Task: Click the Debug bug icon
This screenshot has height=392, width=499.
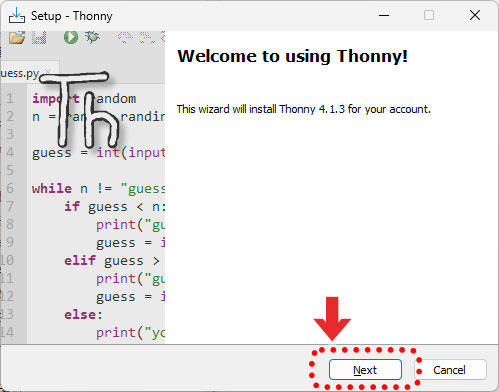Action: click(x=92, y=37)
